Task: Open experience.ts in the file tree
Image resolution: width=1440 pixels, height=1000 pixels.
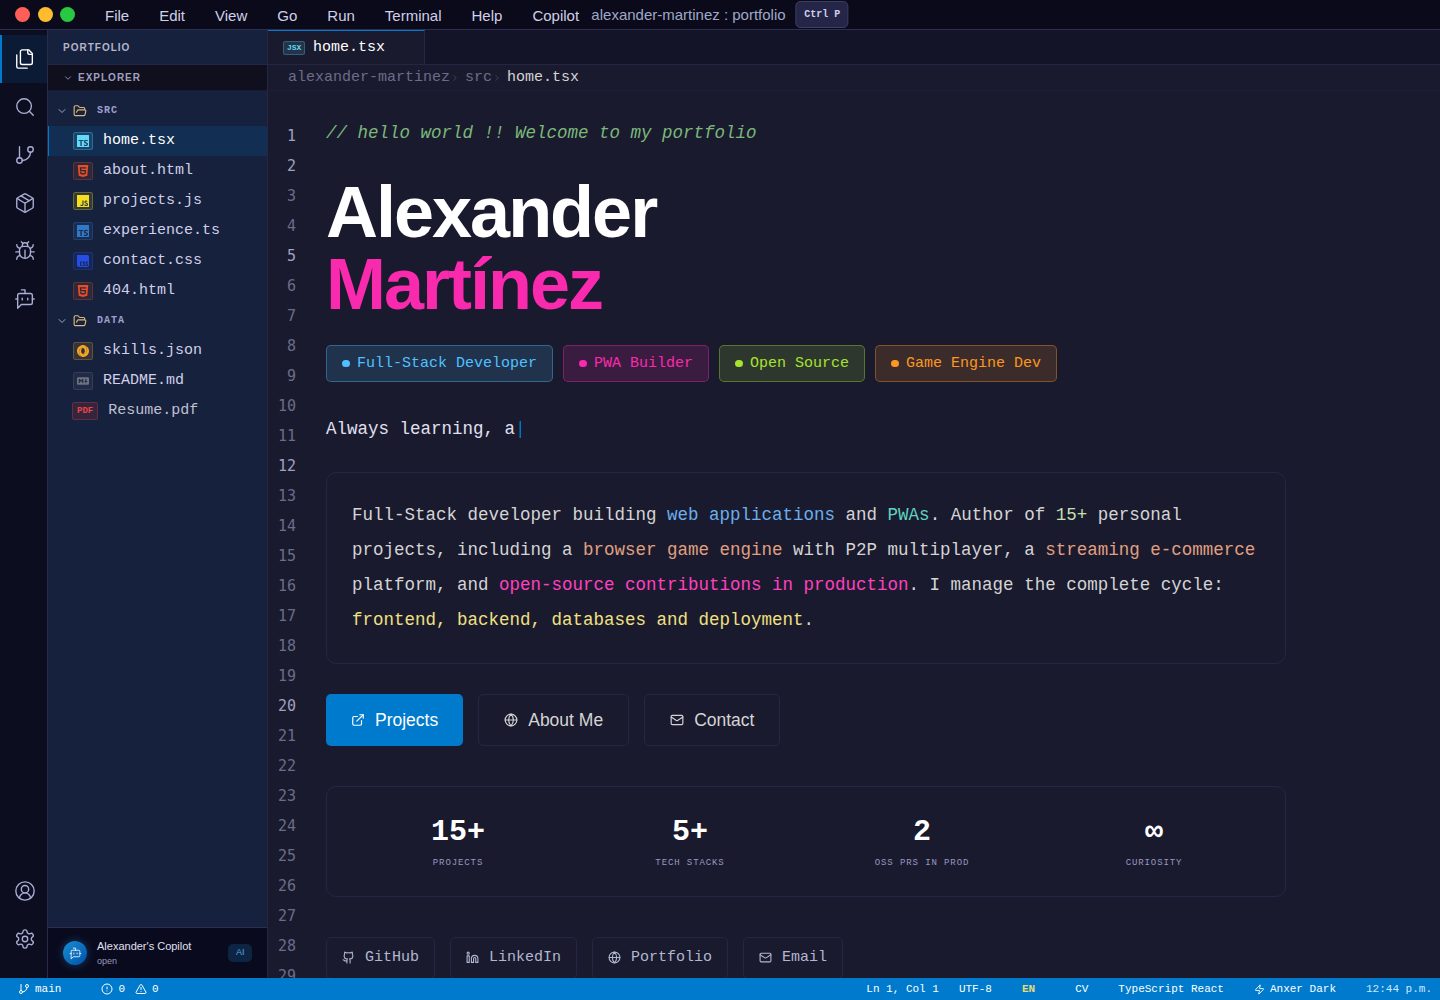Action: pyautogui.click(x=157, y=230)
